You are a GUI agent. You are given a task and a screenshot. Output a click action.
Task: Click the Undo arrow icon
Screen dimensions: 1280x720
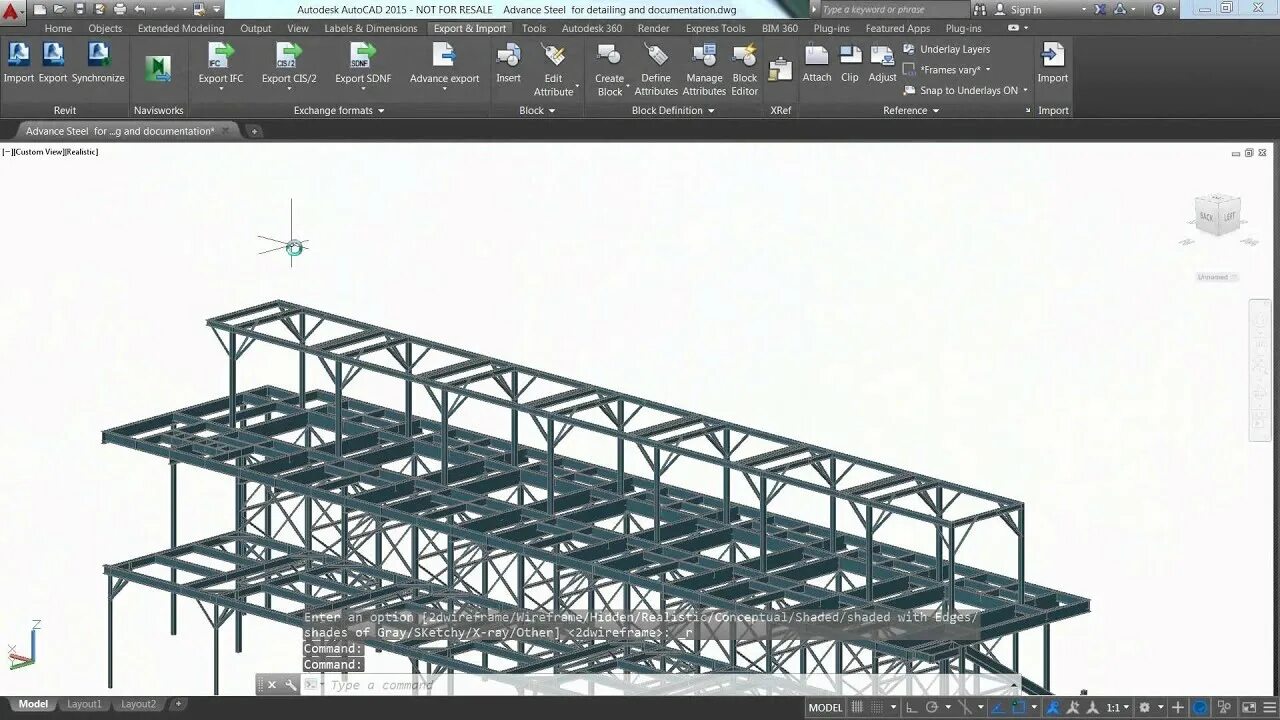(x=139, y=9)
